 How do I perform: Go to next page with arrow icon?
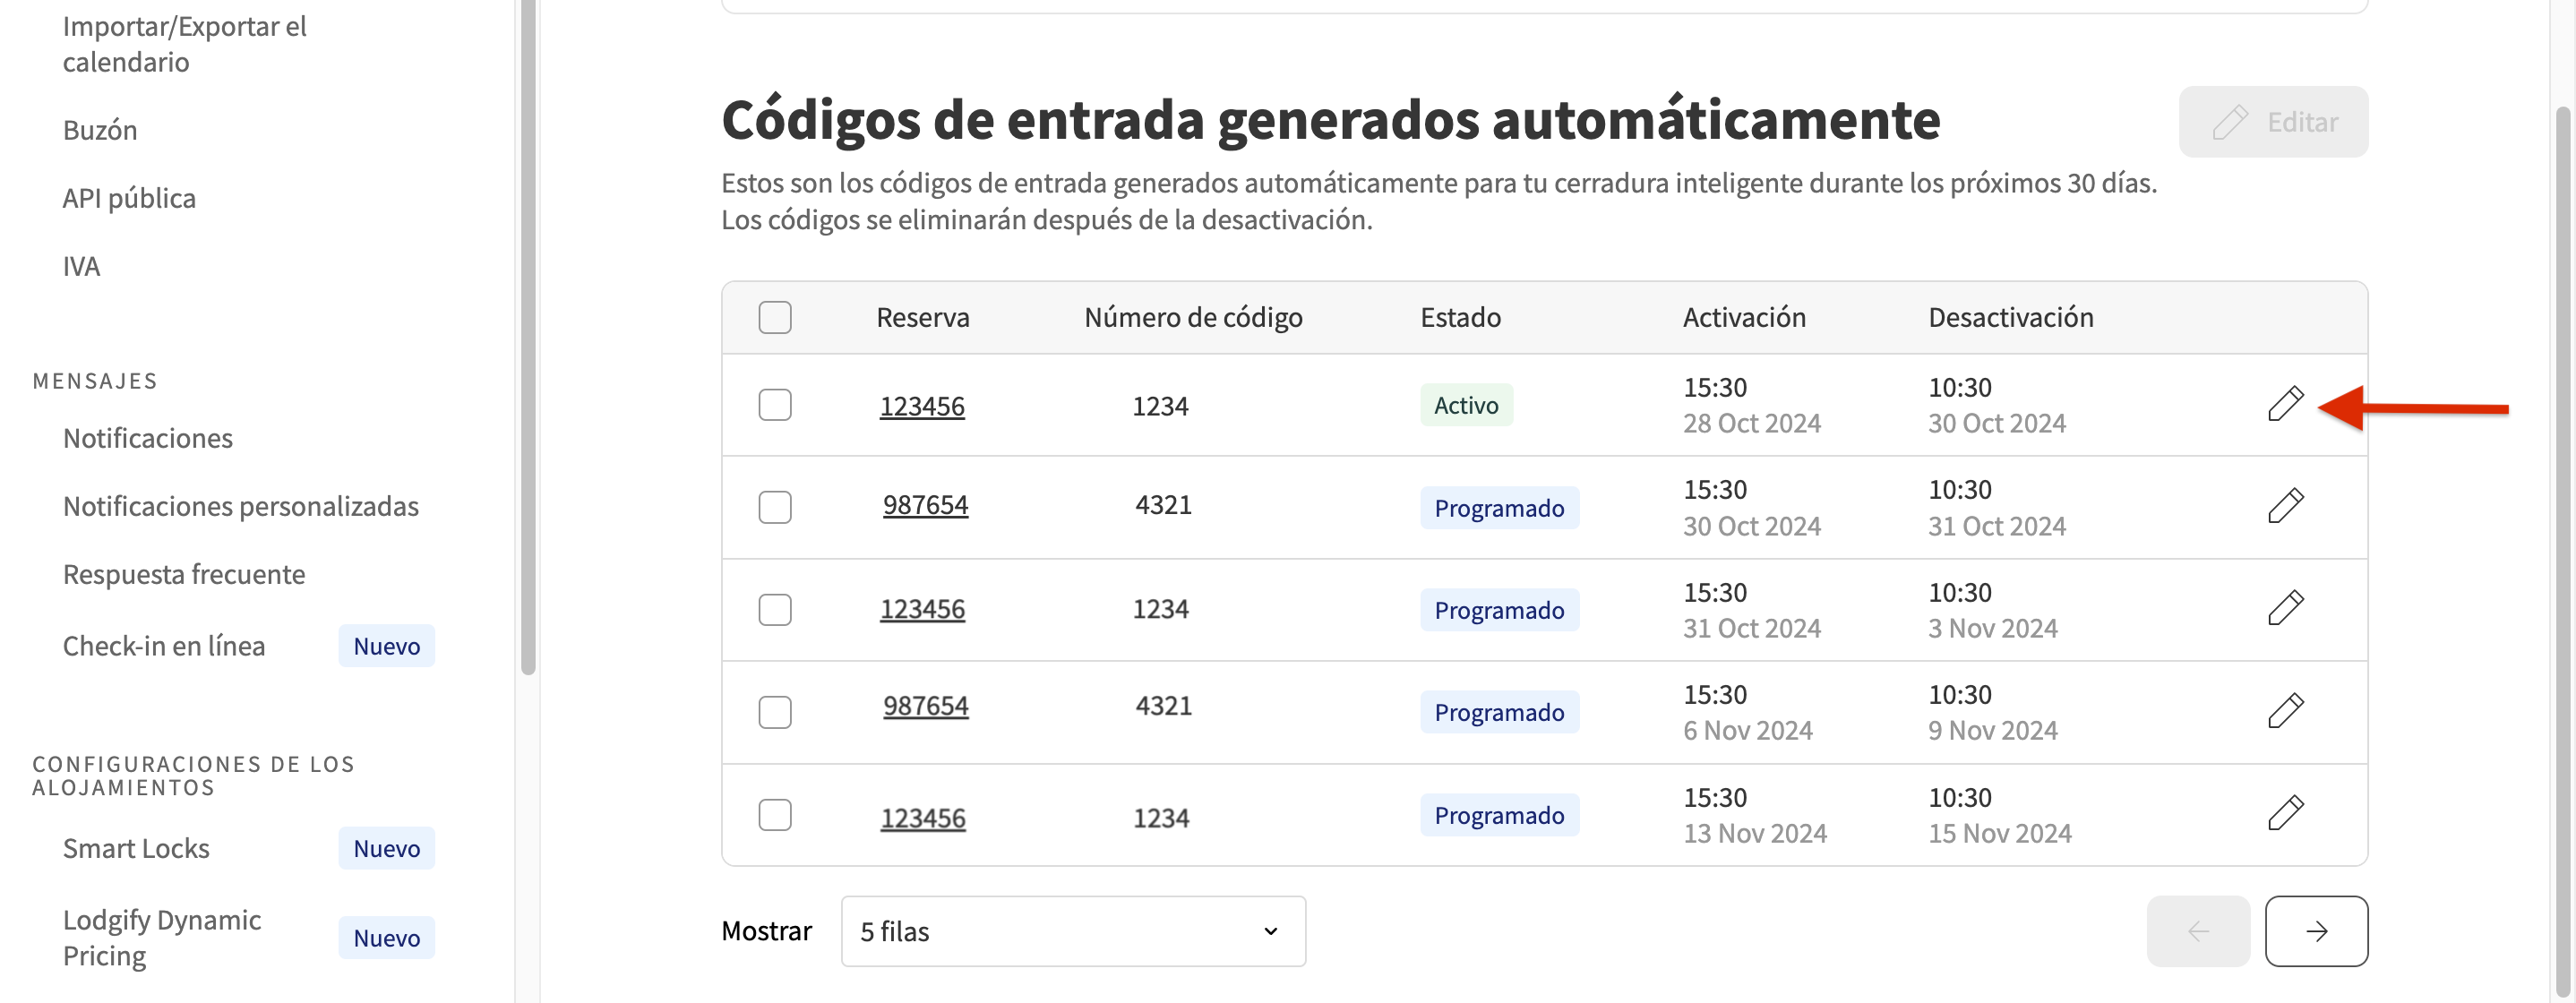click(2317, 931)
